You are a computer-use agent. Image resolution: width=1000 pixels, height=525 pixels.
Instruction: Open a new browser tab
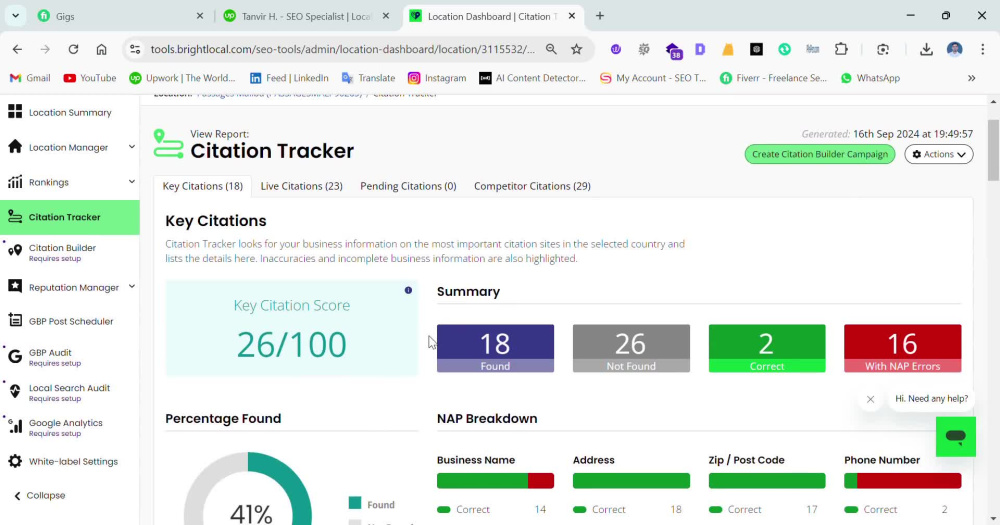tap(599, 16)
